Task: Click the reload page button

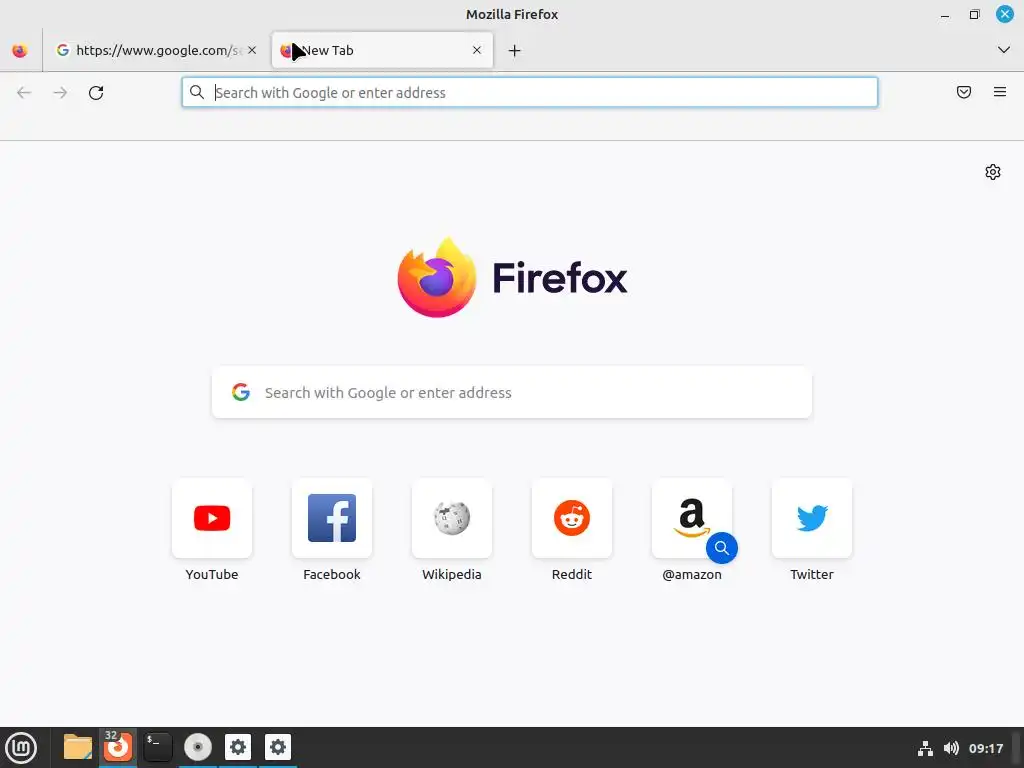Action: pyautogui.click(x=96, y=93)
